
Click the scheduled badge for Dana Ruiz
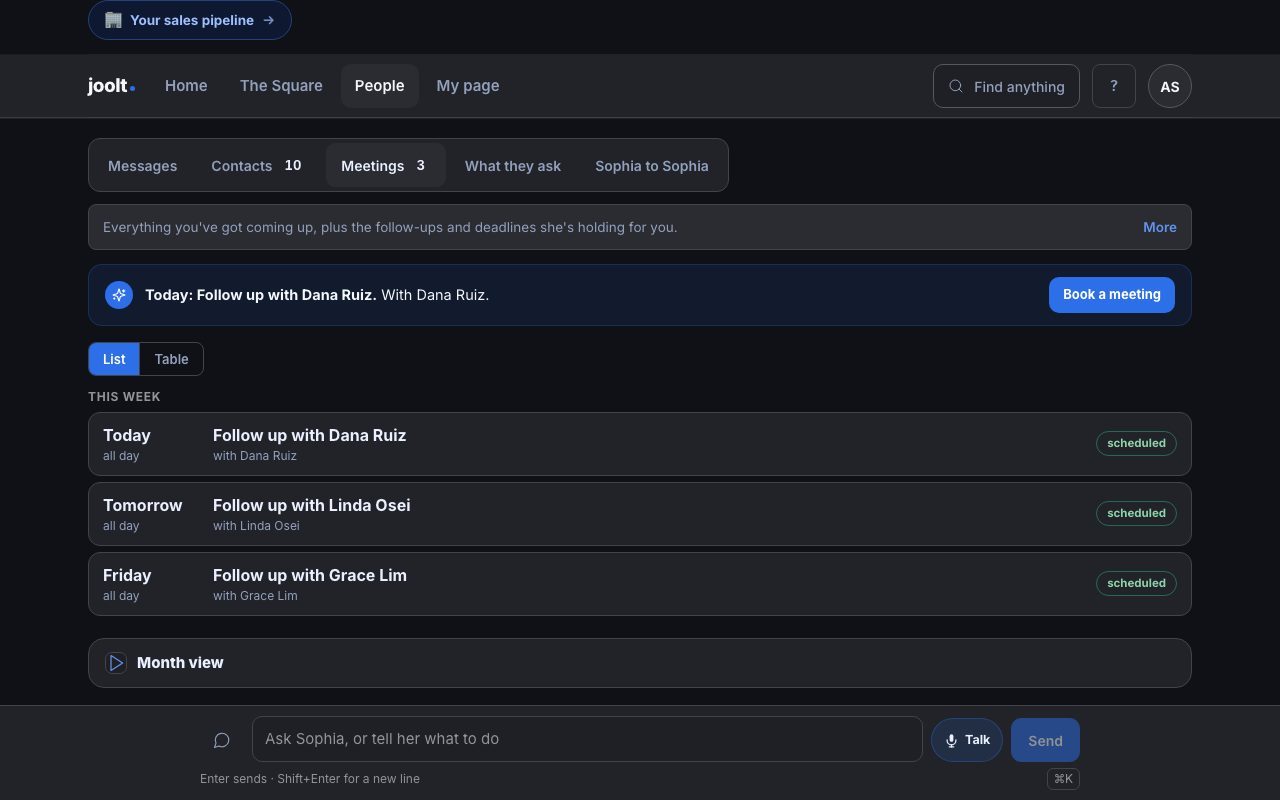click(x=1136, y=443)
